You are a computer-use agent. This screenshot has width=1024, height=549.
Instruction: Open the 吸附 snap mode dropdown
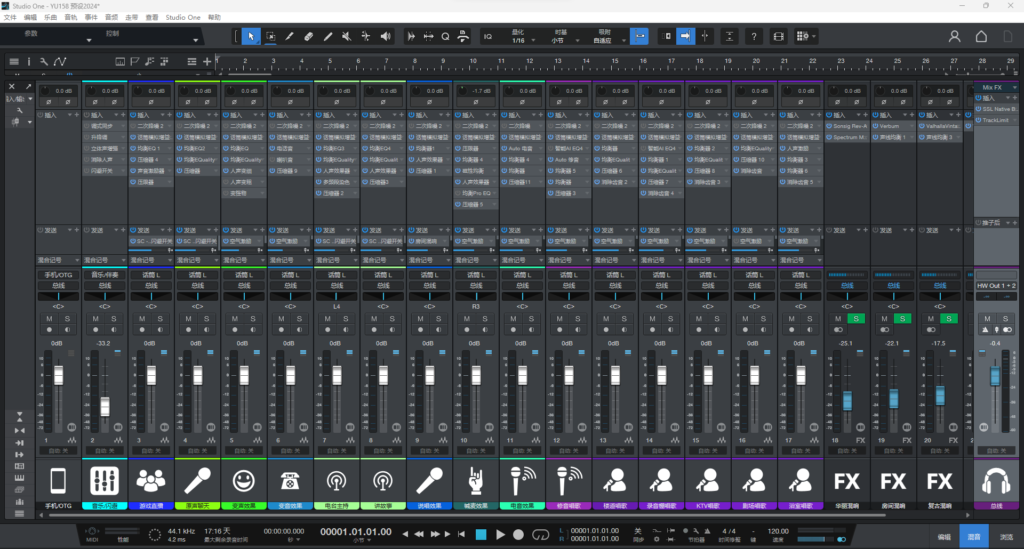605,41
